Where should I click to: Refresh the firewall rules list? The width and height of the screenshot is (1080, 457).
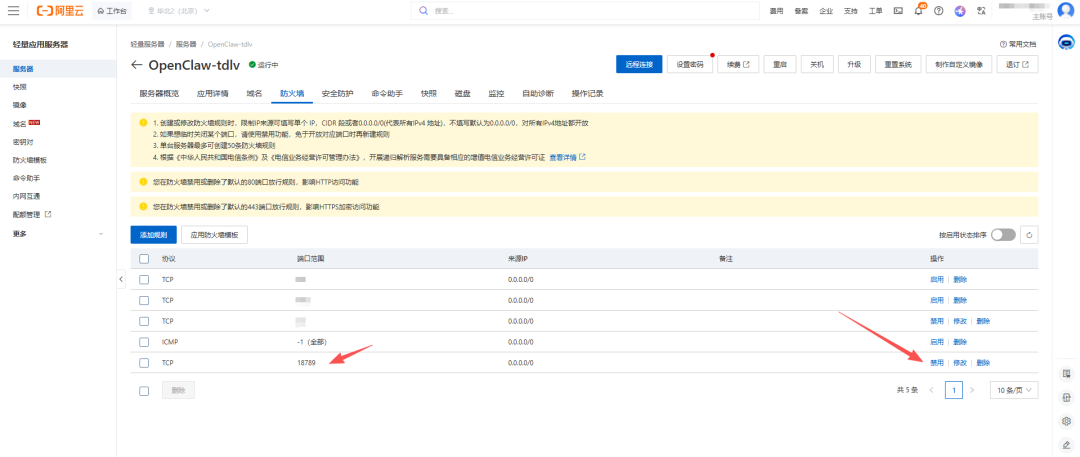click(1029, 234)
